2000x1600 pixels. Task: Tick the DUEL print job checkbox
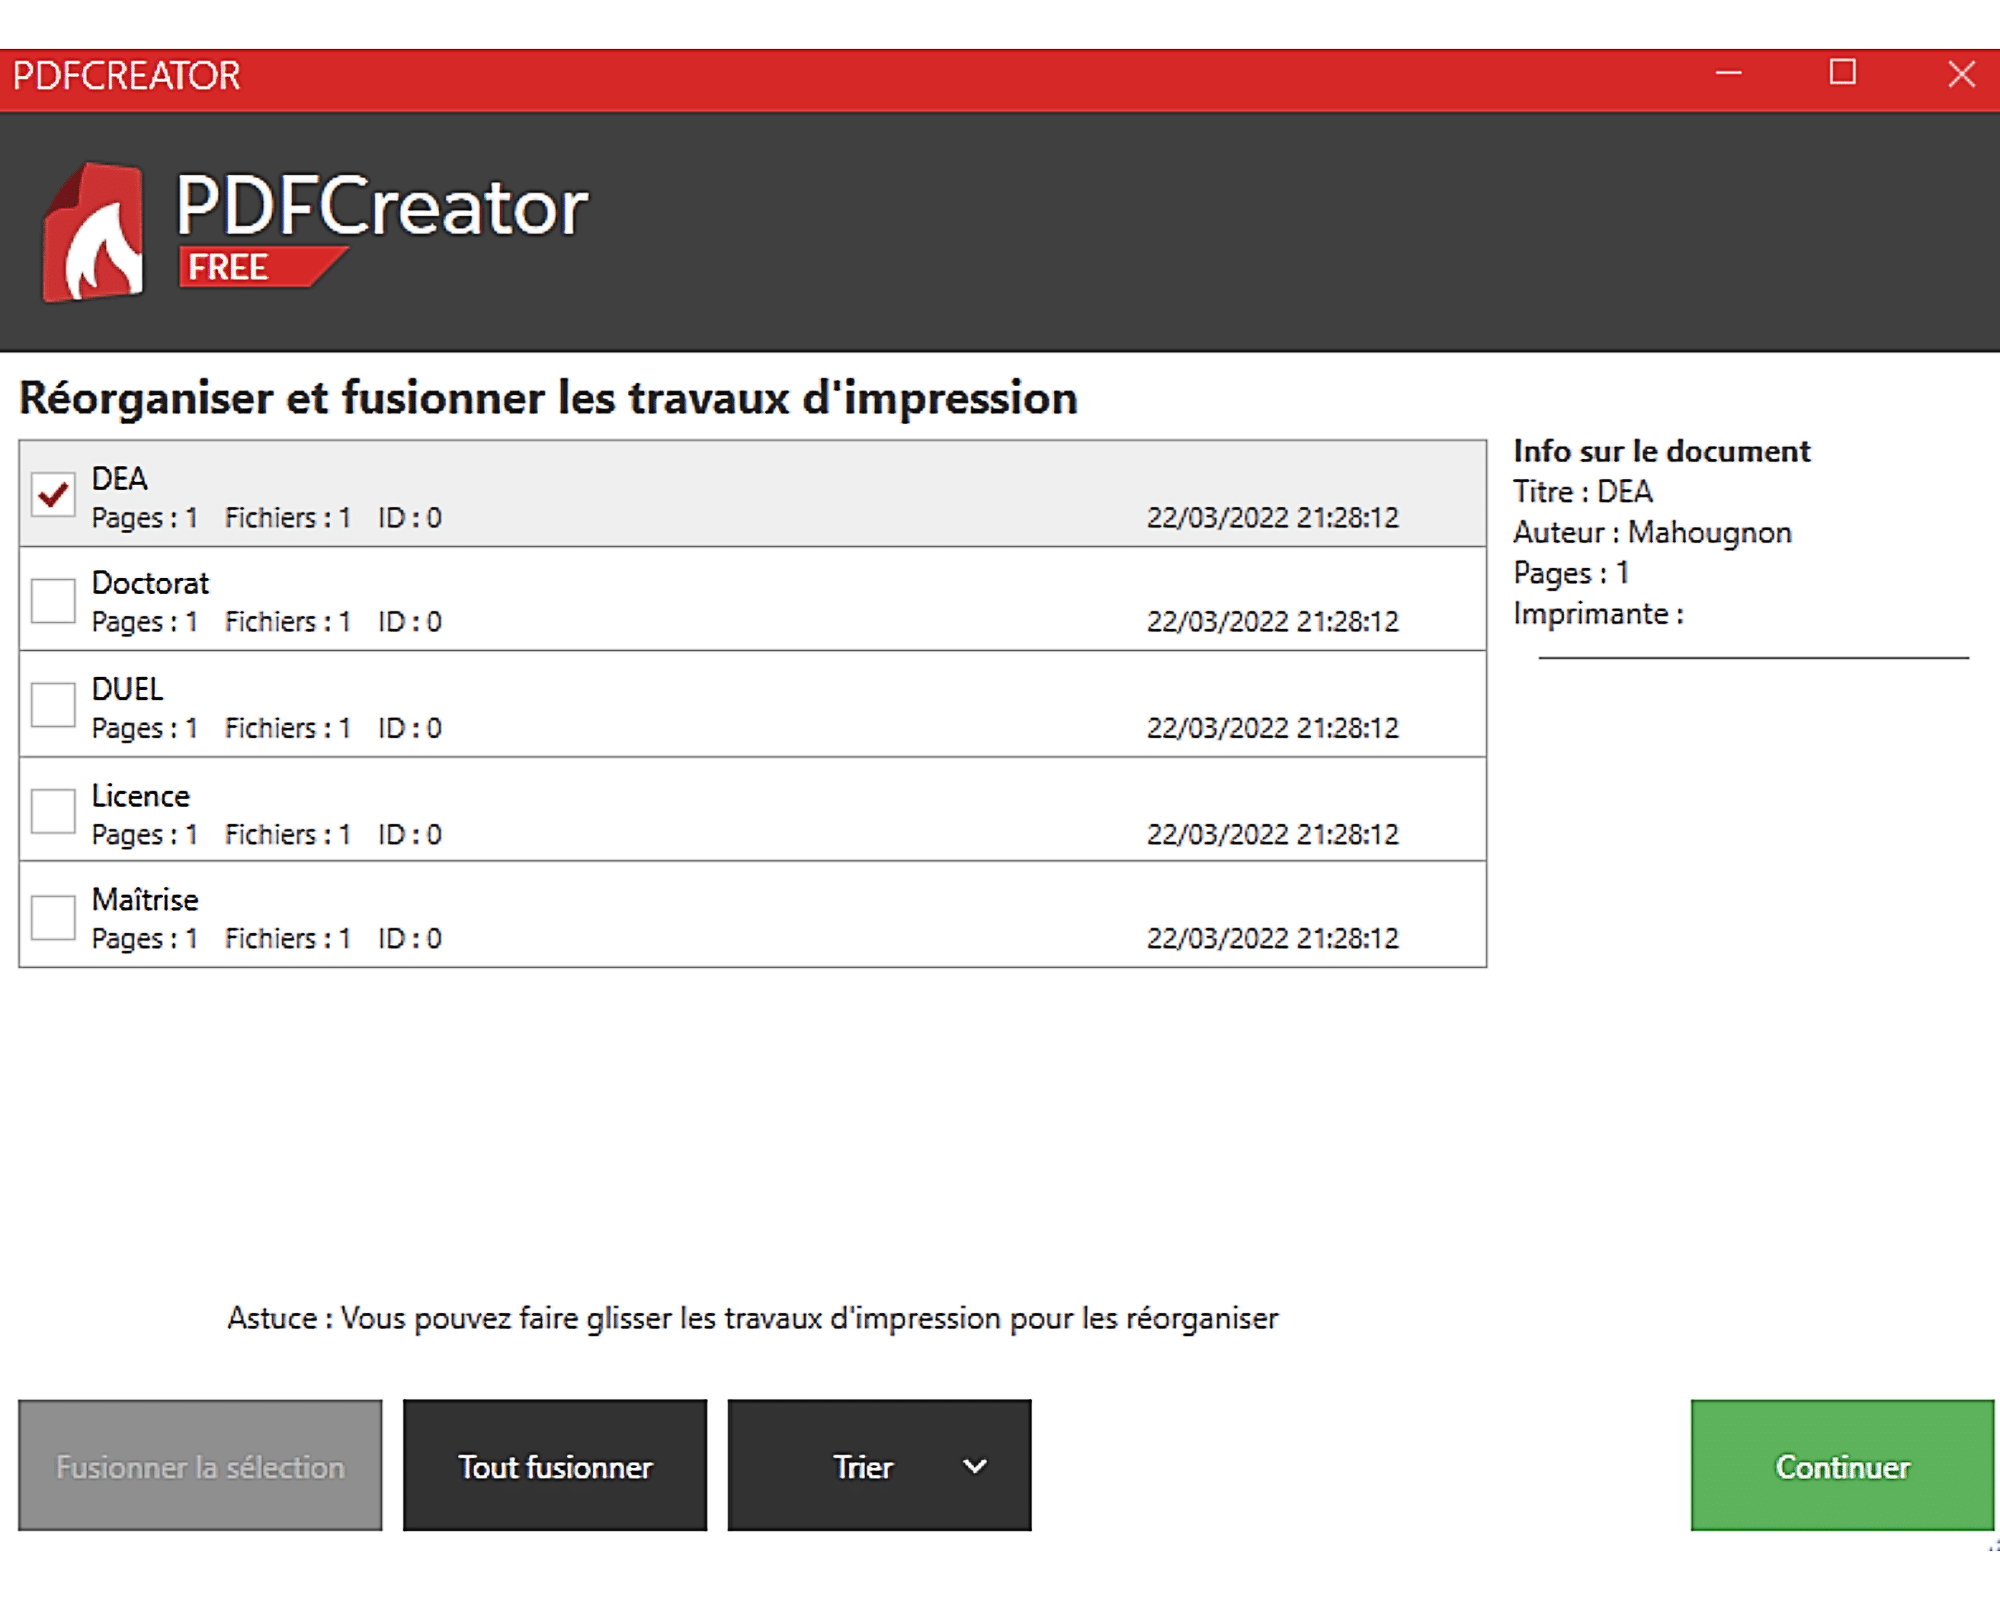tap(53, 705)
